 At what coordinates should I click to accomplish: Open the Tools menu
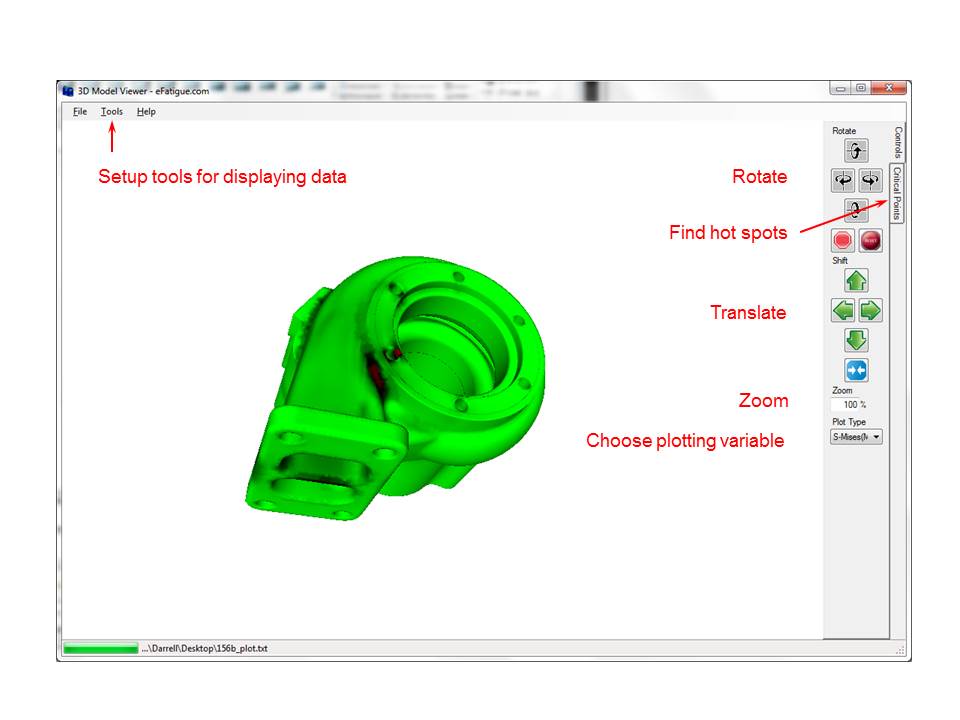tap(111, 111)
